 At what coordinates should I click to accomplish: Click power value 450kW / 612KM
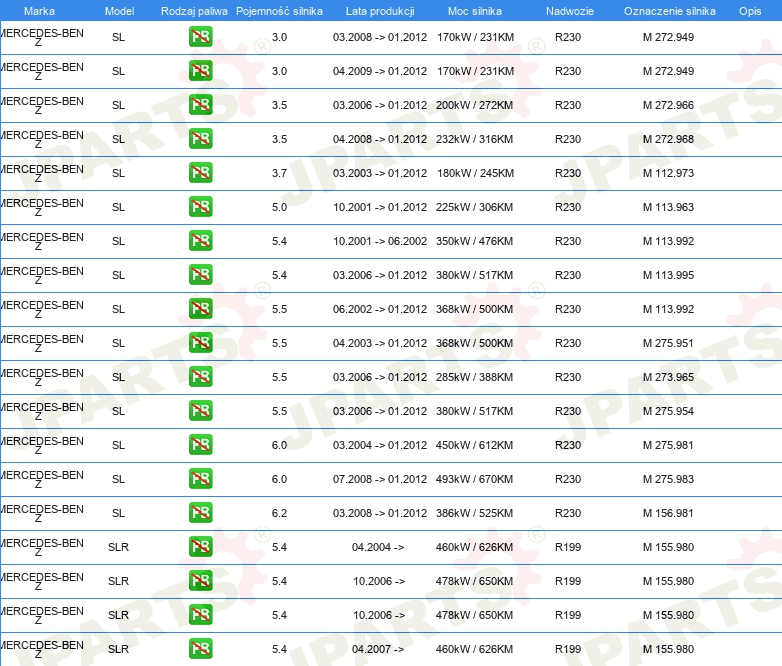pyautogui.click(x=474, y=445)
